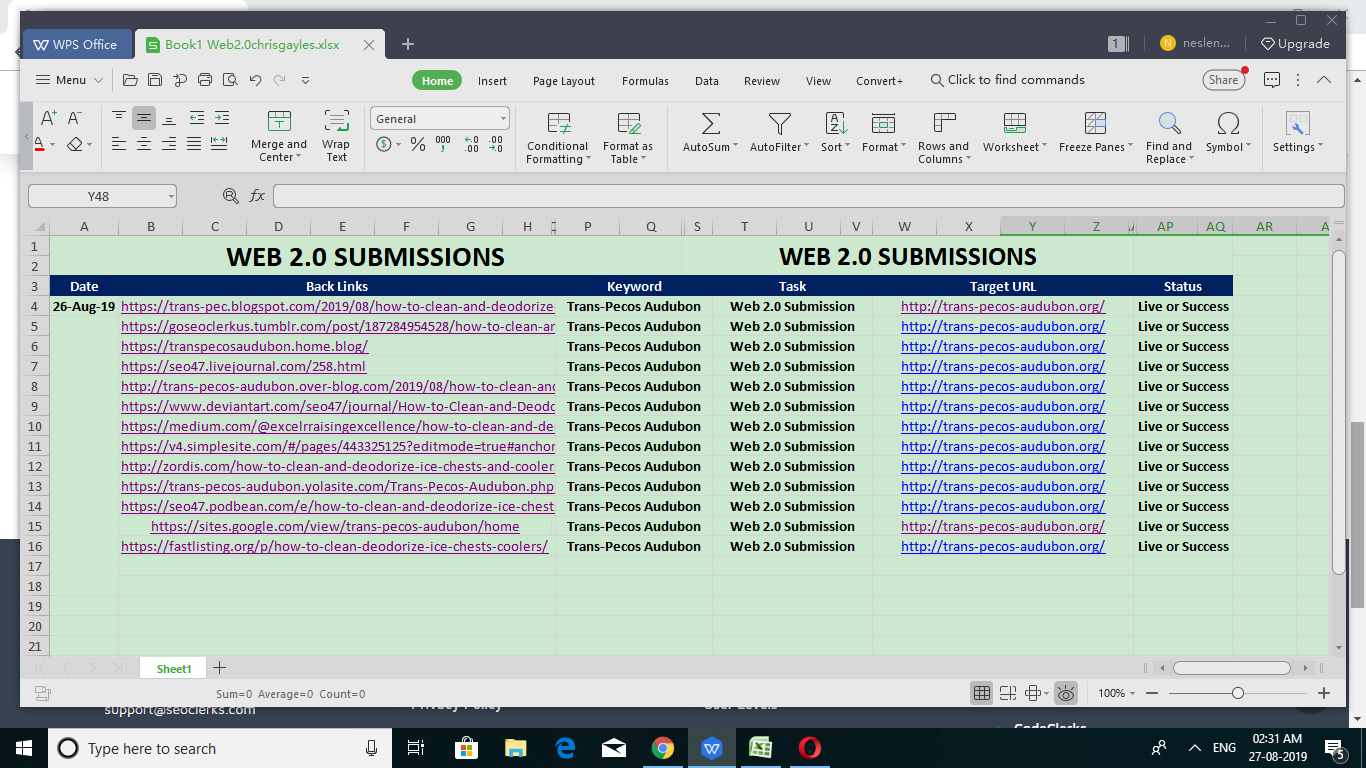Viewport: 1366px width, 768px height.
Task: Toggle the middle vertical align button
Action: (x=144, y=118)
